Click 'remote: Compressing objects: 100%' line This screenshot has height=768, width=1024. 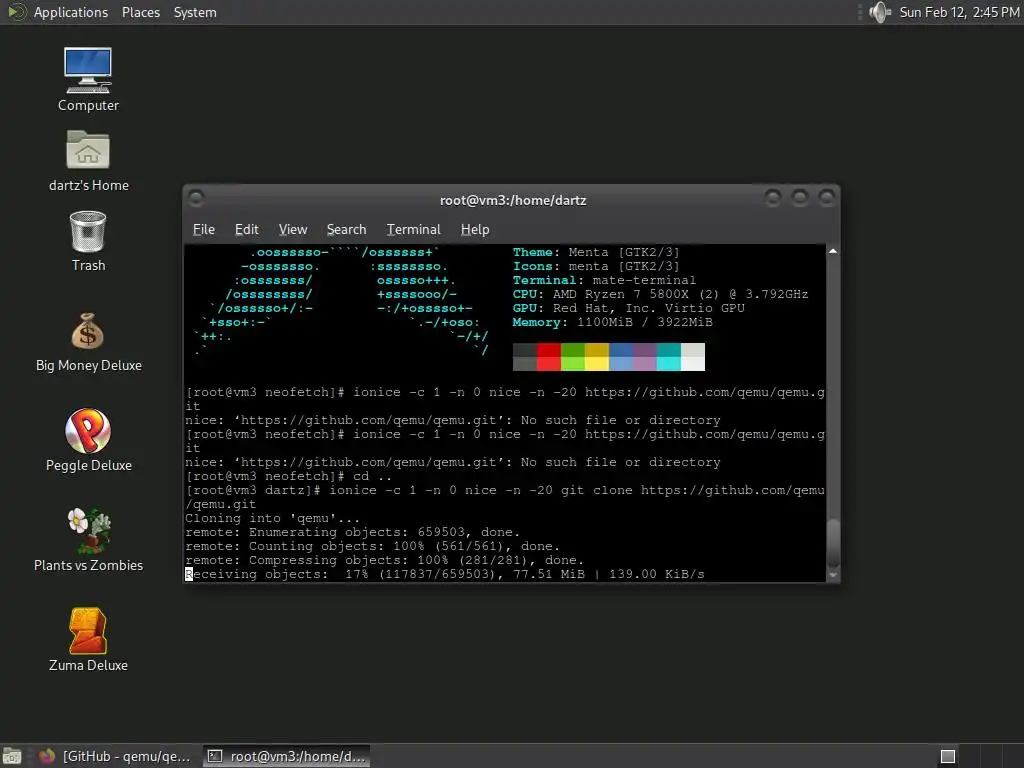point(385,560)
